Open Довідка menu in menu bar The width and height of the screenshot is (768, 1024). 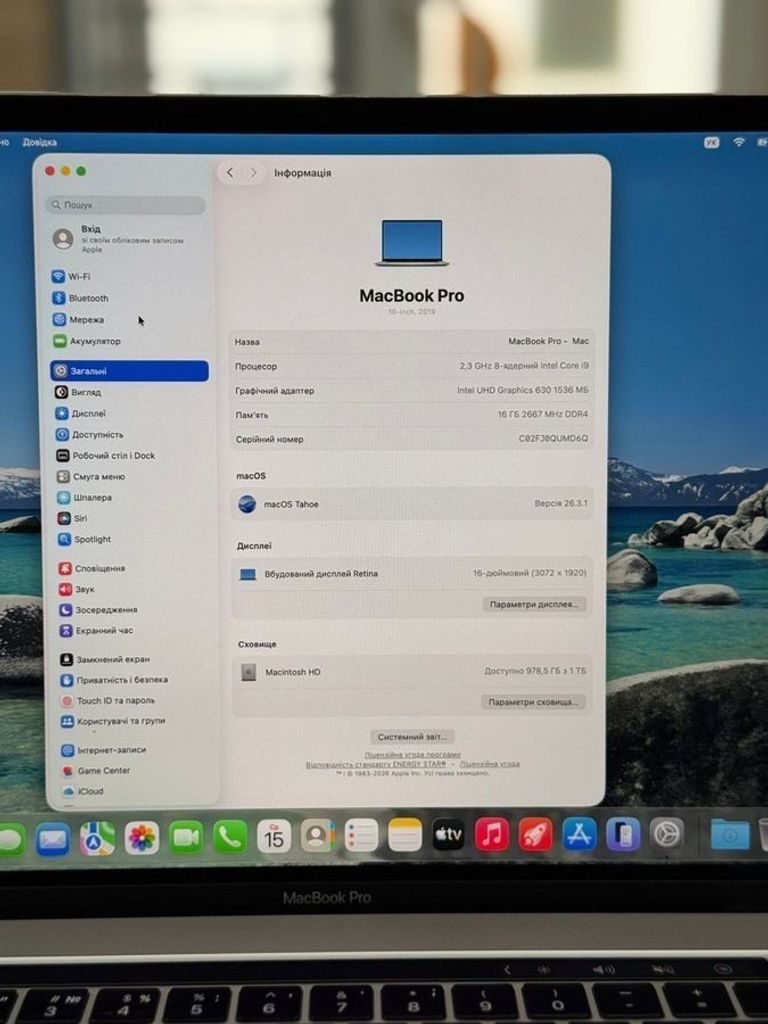(x=39, y=142)
